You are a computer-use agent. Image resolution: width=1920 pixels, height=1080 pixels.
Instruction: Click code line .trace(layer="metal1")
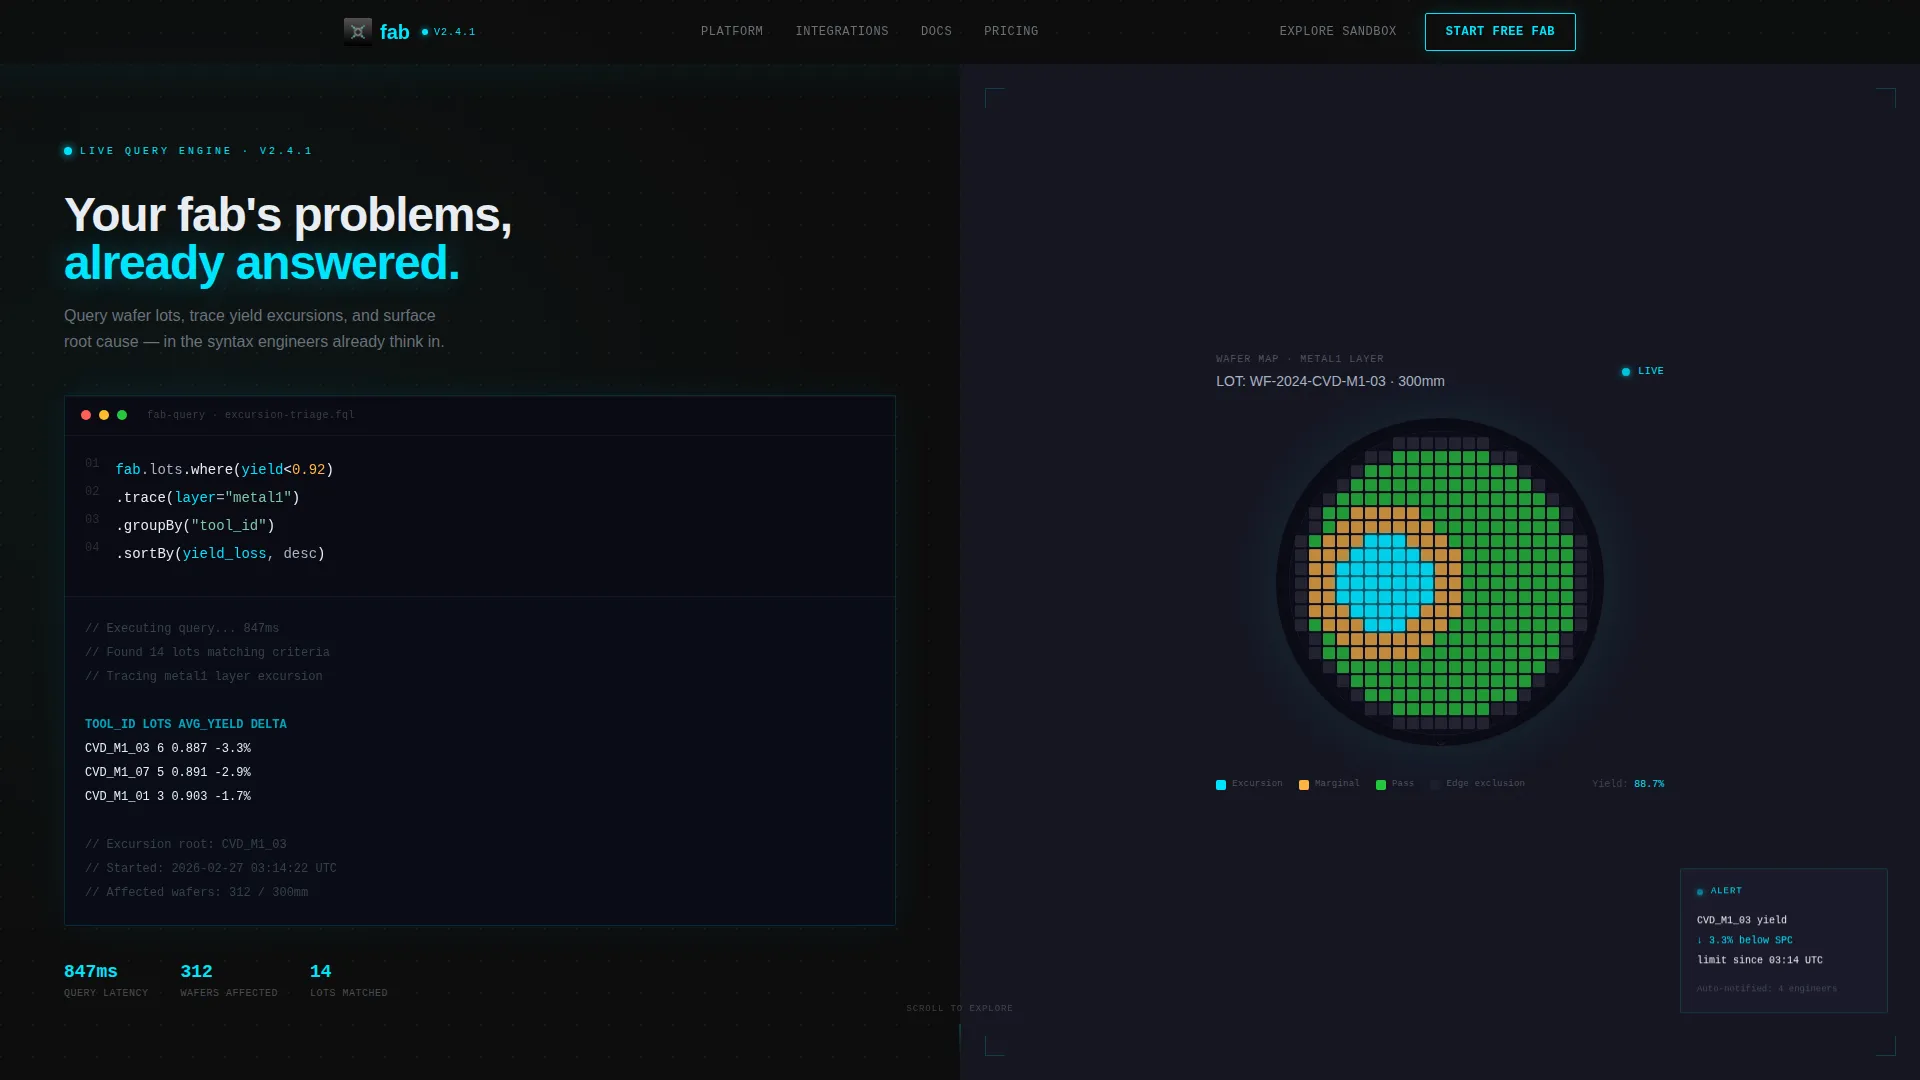208,497
